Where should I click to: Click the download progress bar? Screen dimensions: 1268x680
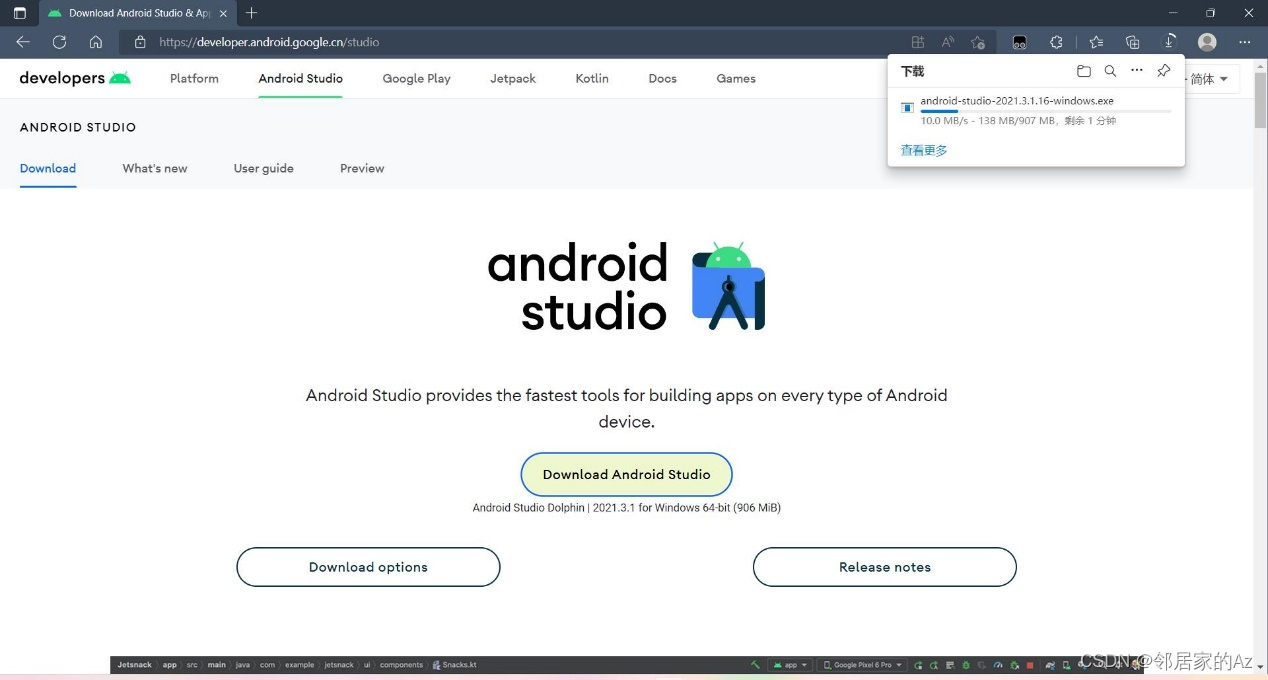click(x=1046, y=111)
